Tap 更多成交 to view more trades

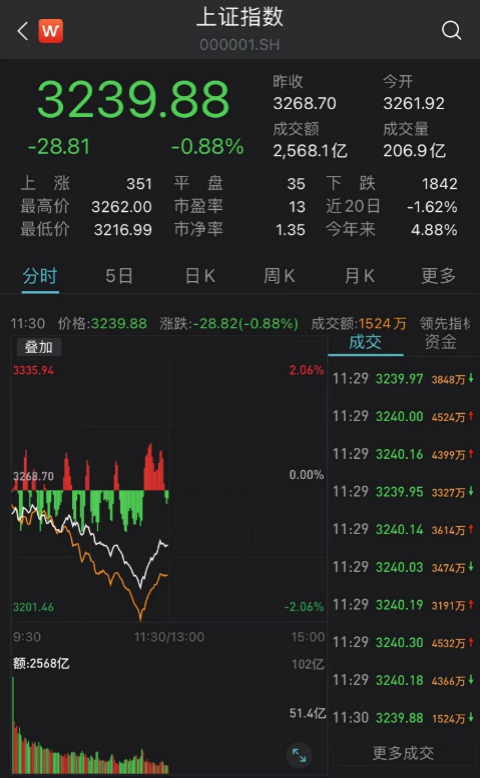pyautogui.click(x=403, y=753)
